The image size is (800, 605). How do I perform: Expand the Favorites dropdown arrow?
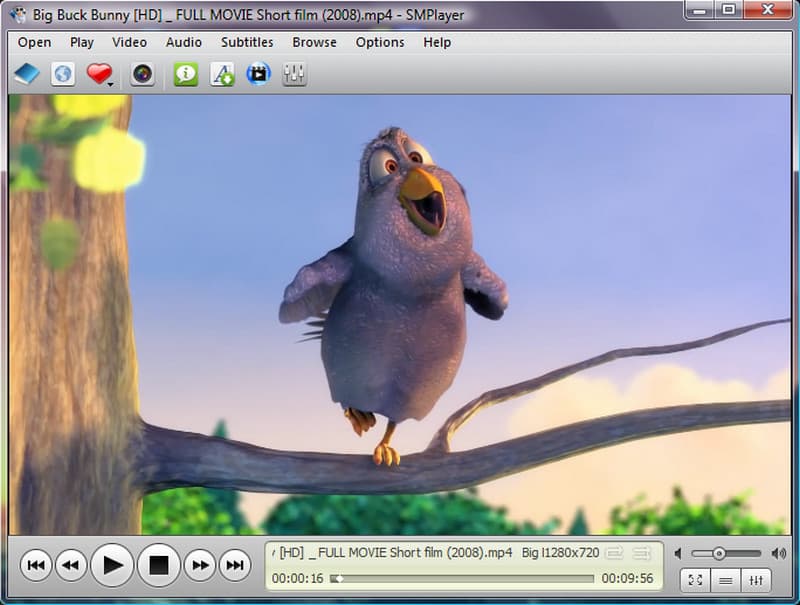[x=110, y=84]
